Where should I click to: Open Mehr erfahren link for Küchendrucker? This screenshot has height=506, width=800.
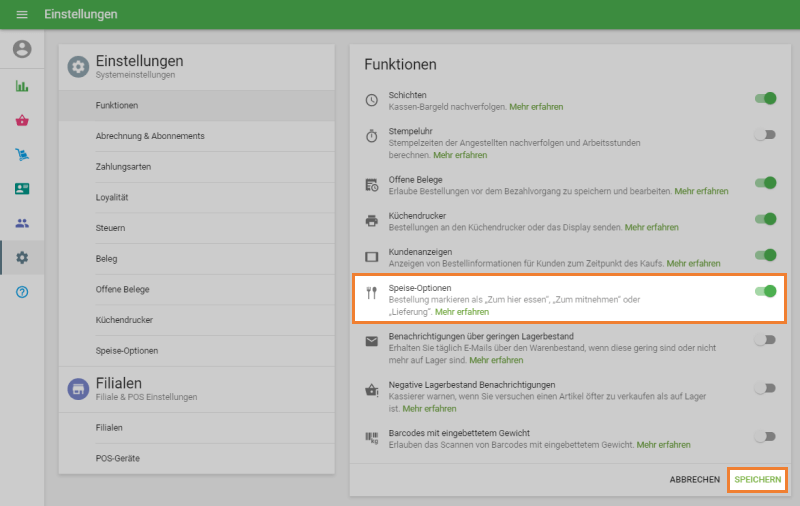[651, 227]
